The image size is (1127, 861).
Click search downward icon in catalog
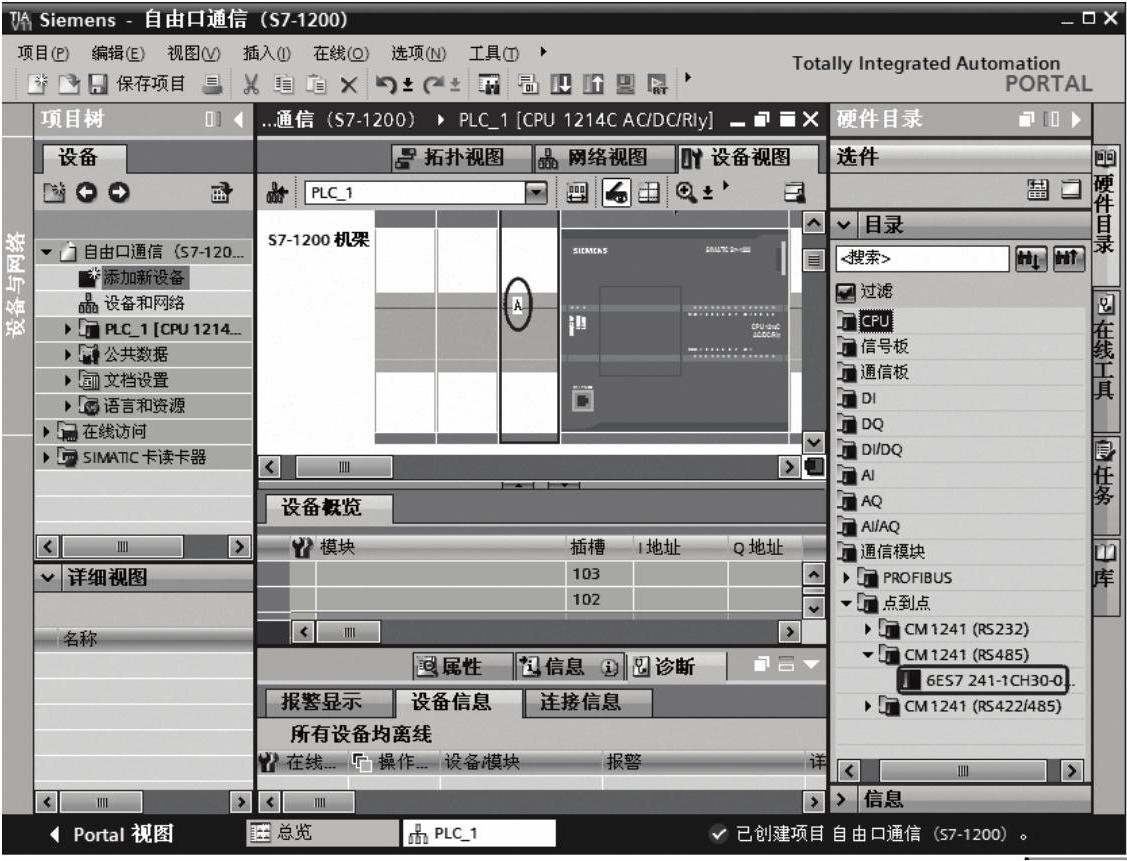pyautogui.click(x=1031, y=258)
